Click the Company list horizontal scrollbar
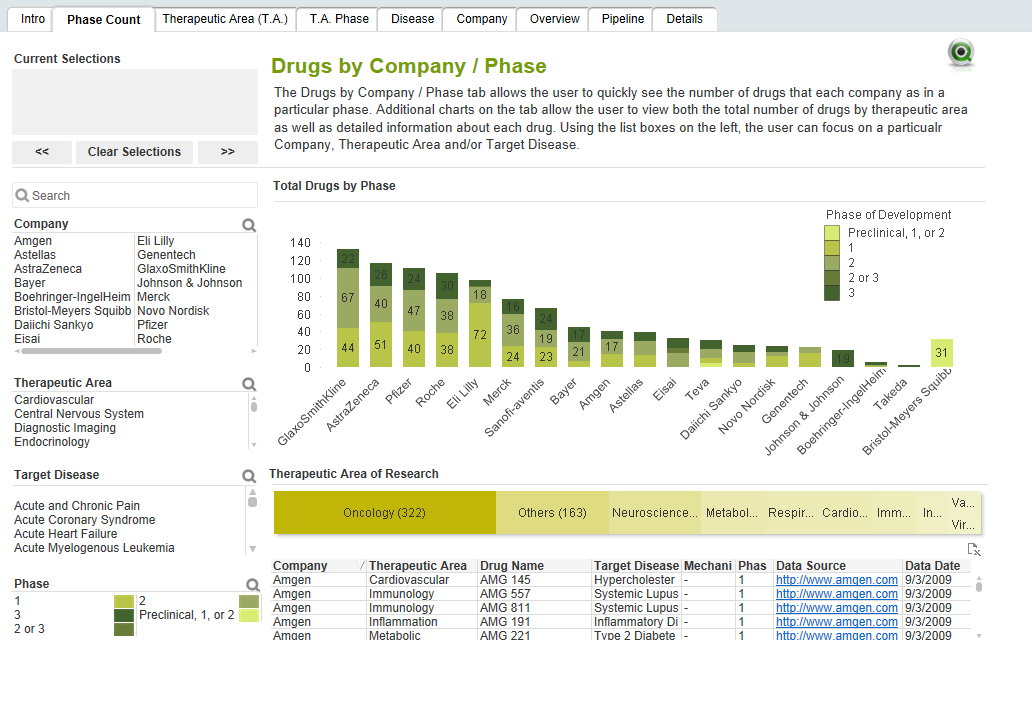The height and width of the screenshot is (712, 1032). click(91, 351)
